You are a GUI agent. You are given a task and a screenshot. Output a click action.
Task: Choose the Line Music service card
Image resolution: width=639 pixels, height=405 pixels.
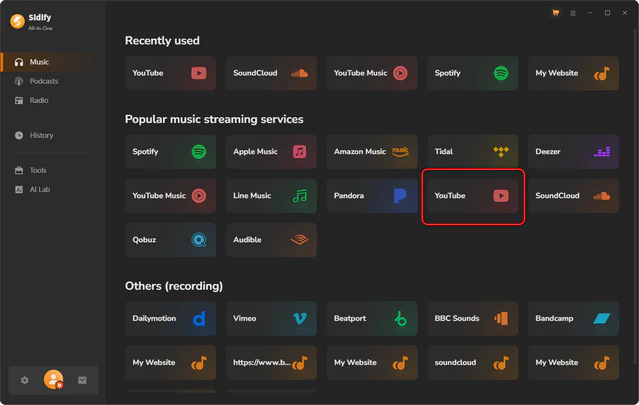click(271, 196)
